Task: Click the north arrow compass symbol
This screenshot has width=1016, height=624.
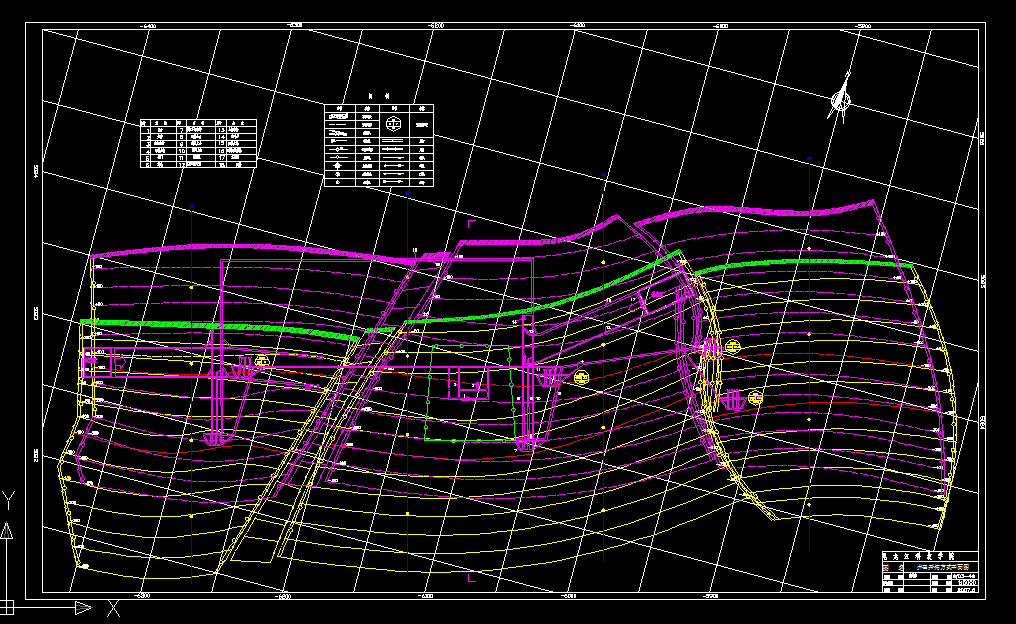Action: tap(841, 98)
